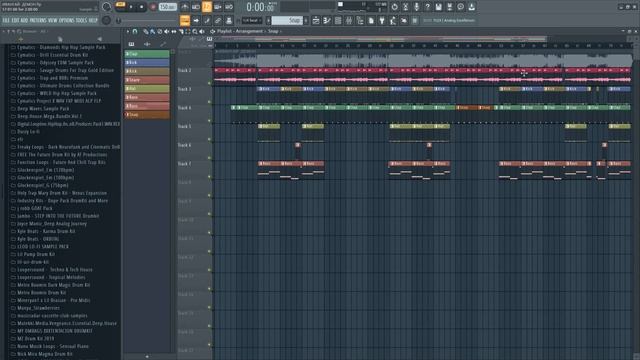Open the playlist options menu arrow
The image size is (640, 360).
click(x=128, y=31)
